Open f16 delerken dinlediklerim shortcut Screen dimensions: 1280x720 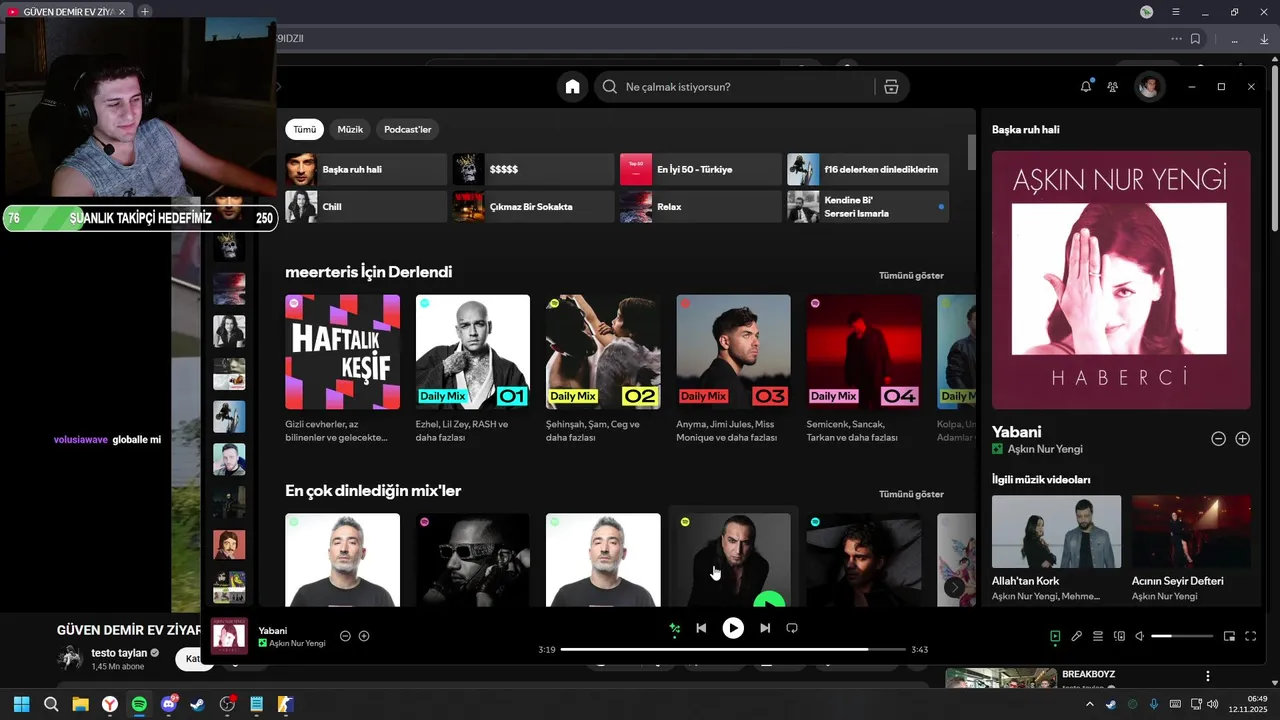868,170
